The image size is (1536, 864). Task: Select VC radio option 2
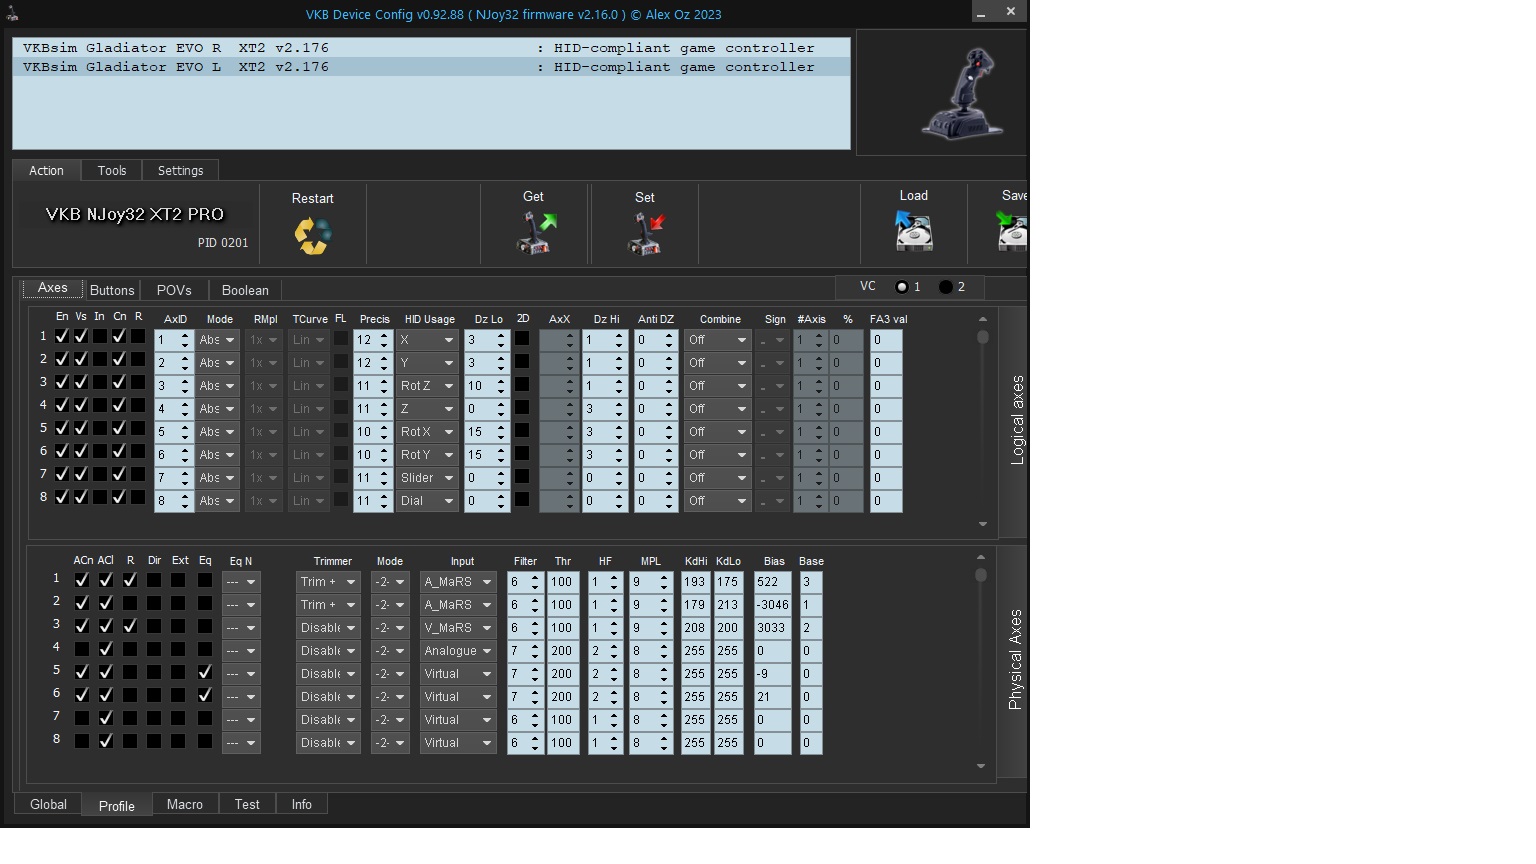946,287
